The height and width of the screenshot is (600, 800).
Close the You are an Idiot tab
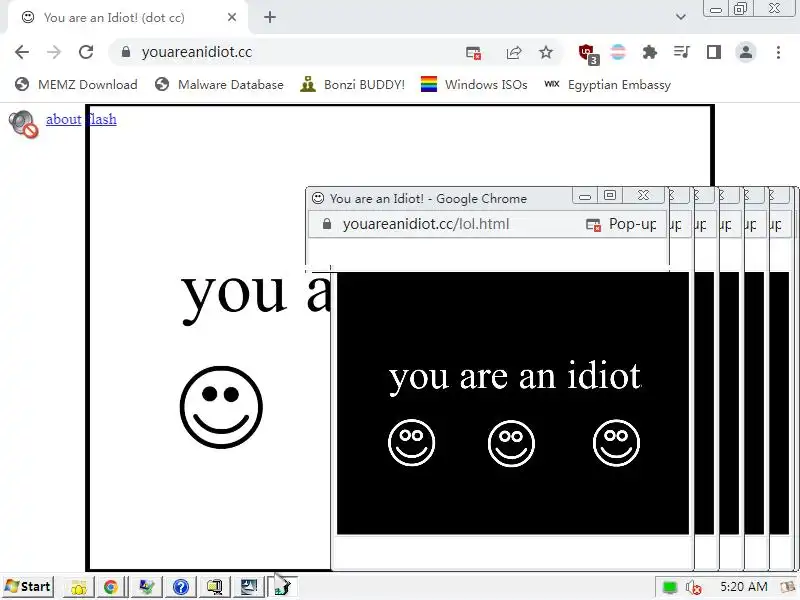pyautogui.click(x=232, y=17)
